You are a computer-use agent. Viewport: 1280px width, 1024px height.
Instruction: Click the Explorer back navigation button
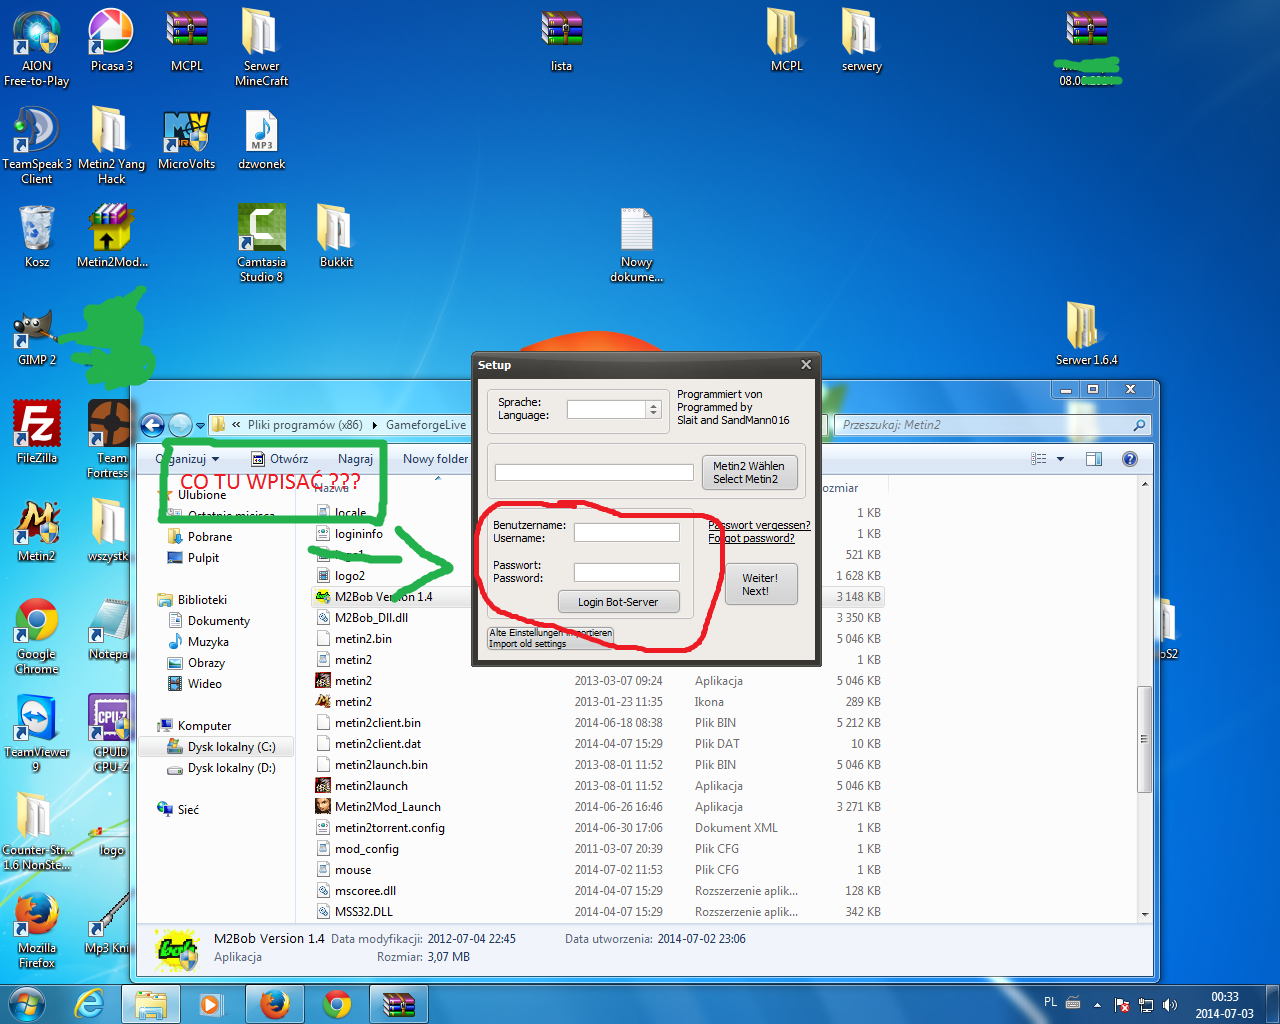pos(152,425)
